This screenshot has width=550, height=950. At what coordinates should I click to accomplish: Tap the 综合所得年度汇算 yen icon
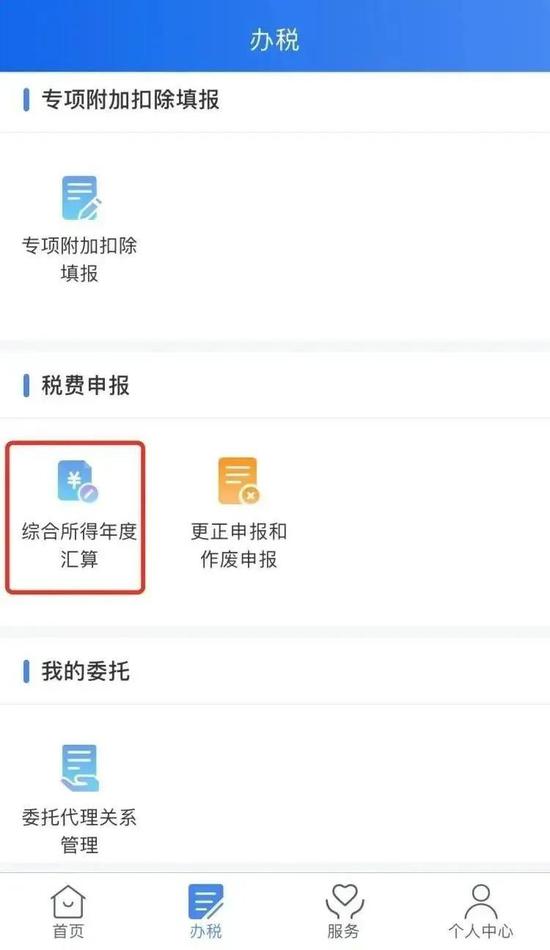(78, 482)
